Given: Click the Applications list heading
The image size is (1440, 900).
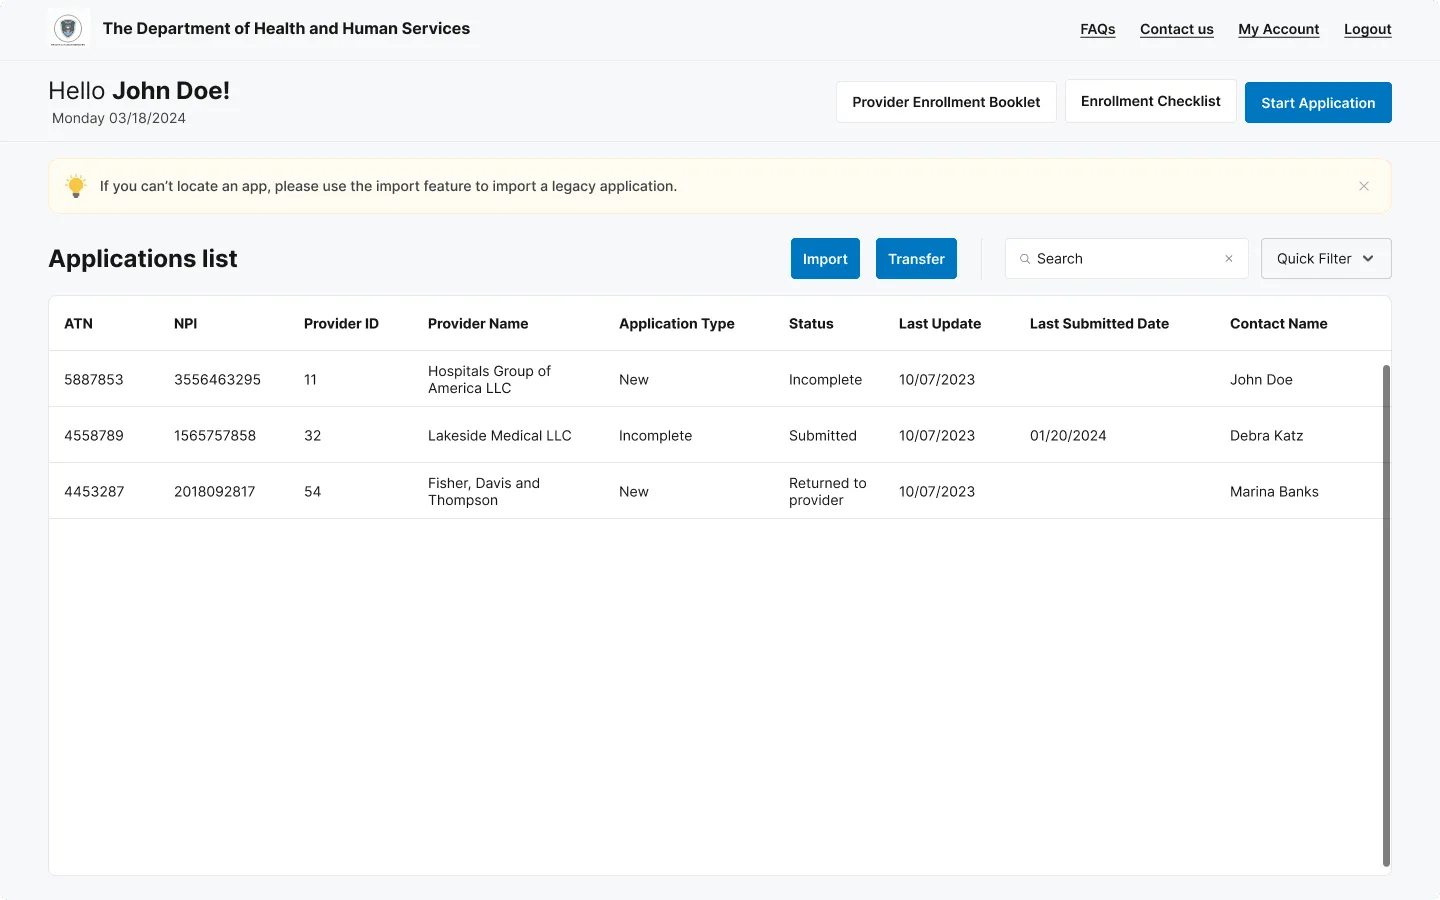Looking at the screenshot, I should pyautogui.click(x=143, y=259).
